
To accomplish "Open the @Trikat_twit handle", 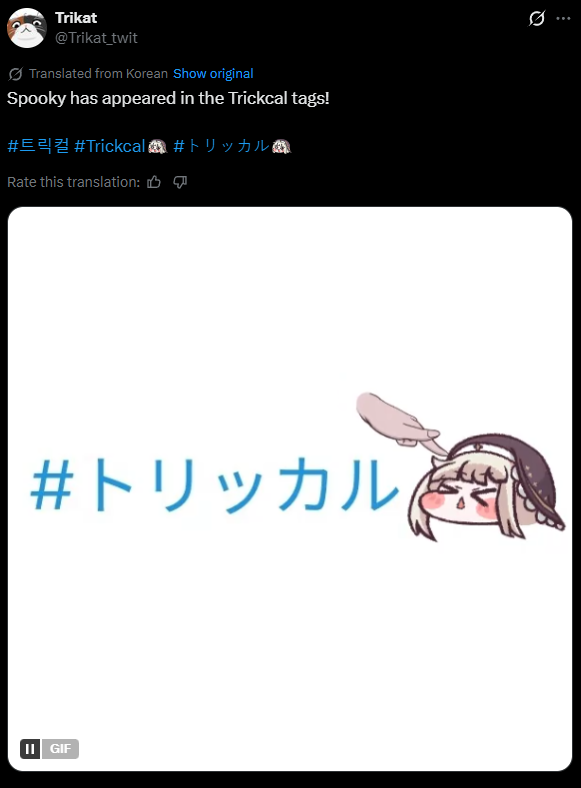I will coord(96,38).
